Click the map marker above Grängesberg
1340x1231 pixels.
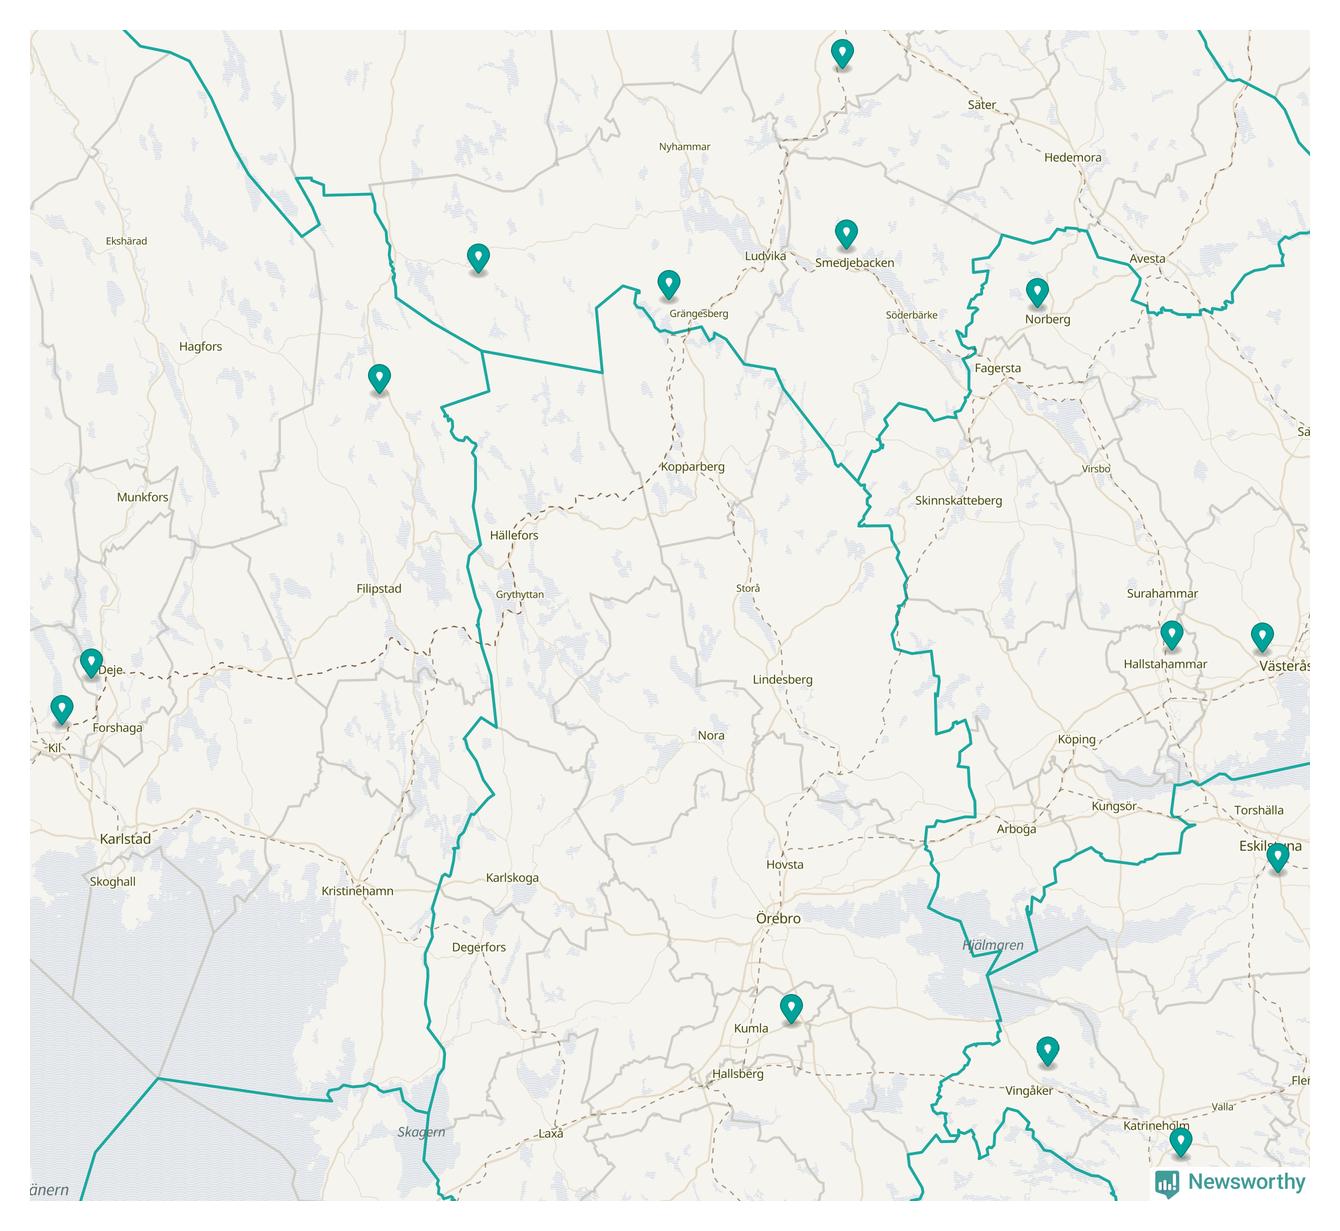click(x=669, y=284)
